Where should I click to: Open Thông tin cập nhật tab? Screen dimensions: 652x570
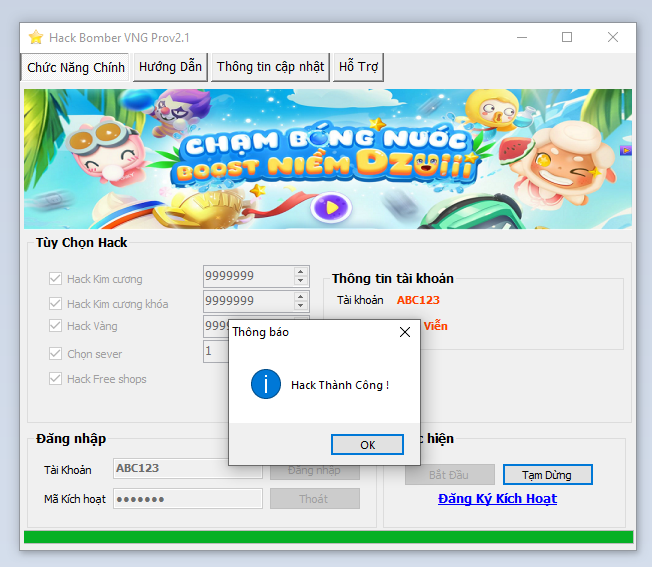pos(270,67)
